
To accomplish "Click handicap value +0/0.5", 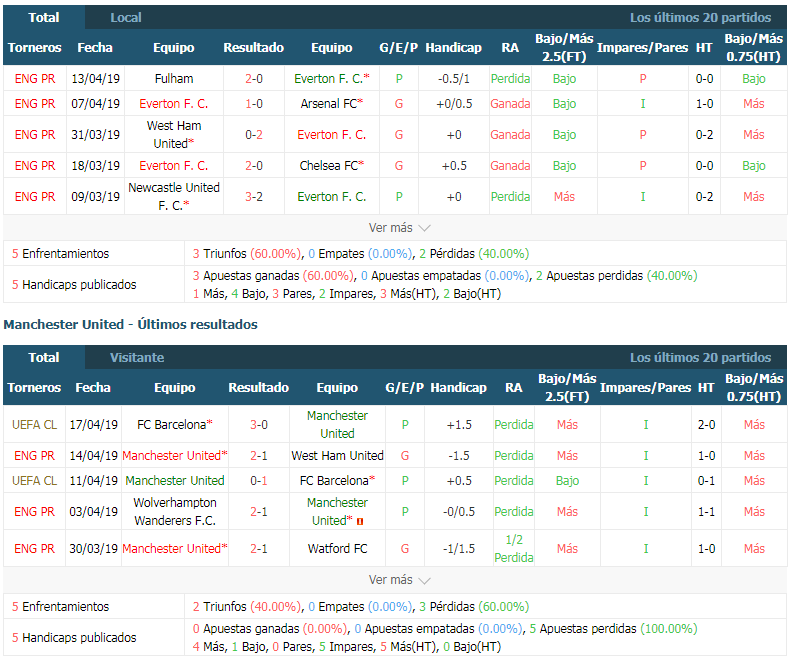I will point(454,104).
